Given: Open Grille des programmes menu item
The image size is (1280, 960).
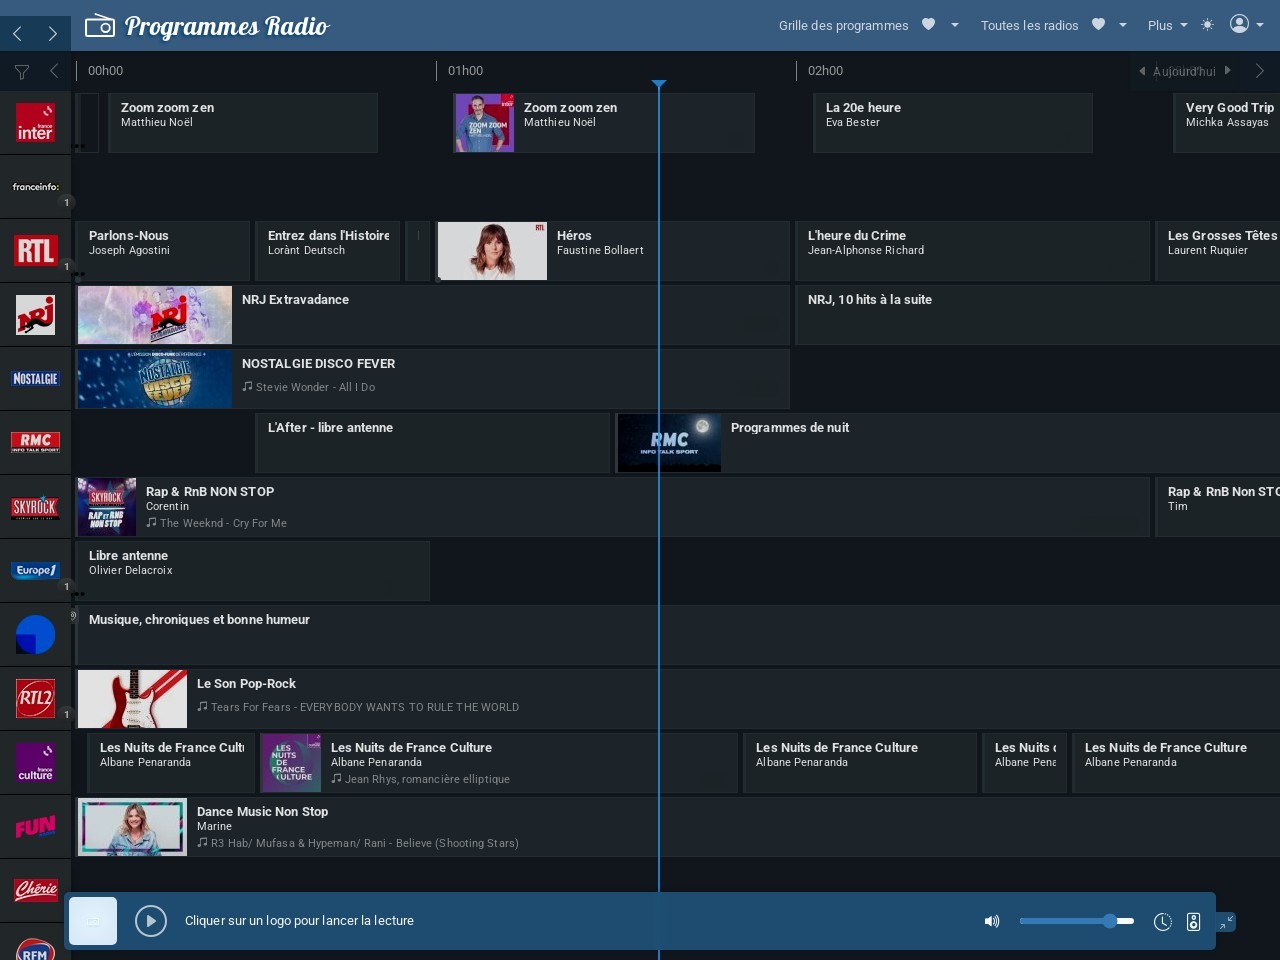Looking at the screenshot, I should [844, 25].
